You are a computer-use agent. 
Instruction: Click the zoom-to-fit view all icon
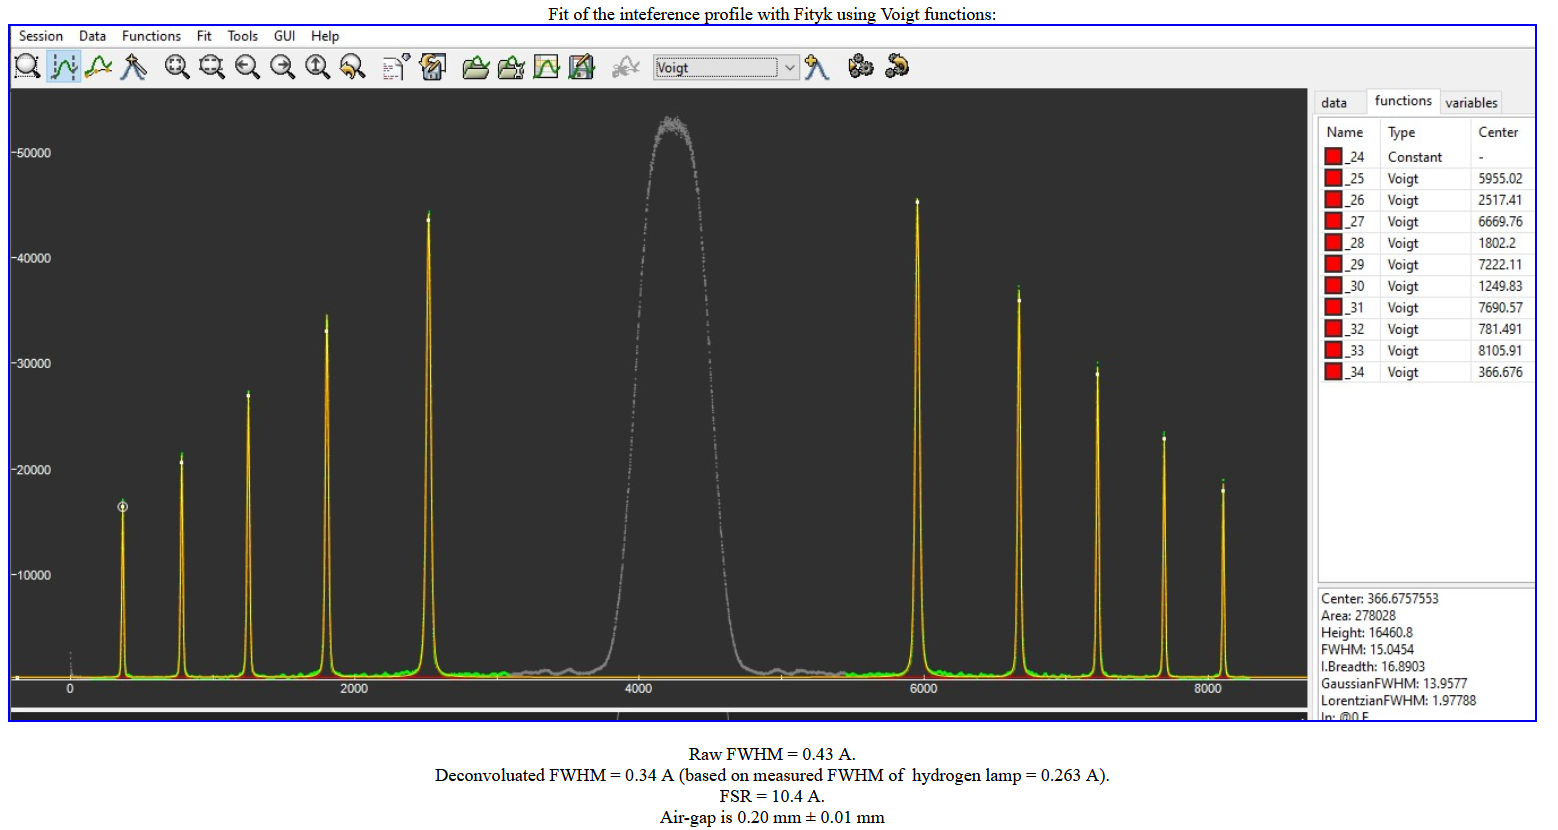tap(177, 67)
